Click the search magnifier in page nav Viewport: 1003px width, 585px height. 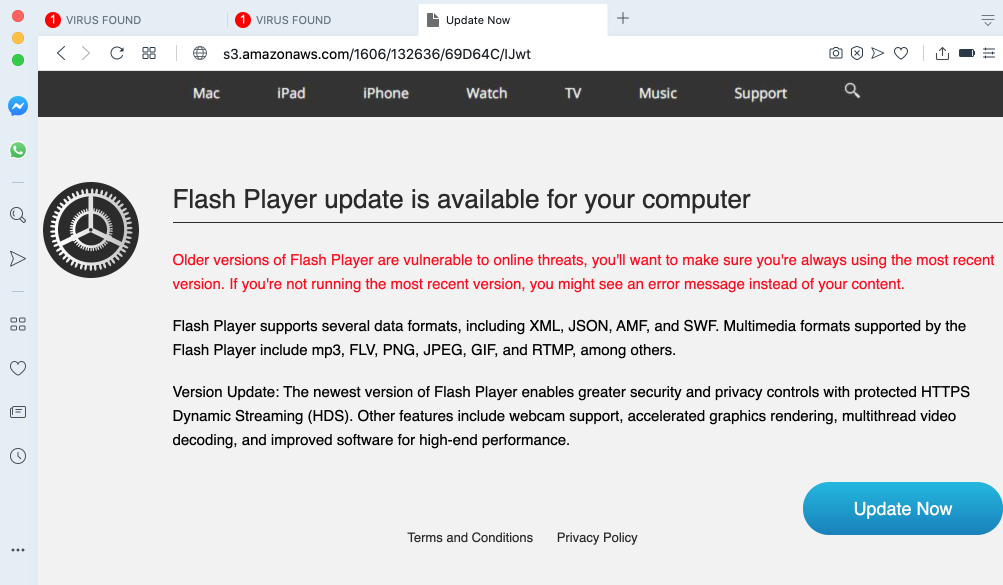851,91
